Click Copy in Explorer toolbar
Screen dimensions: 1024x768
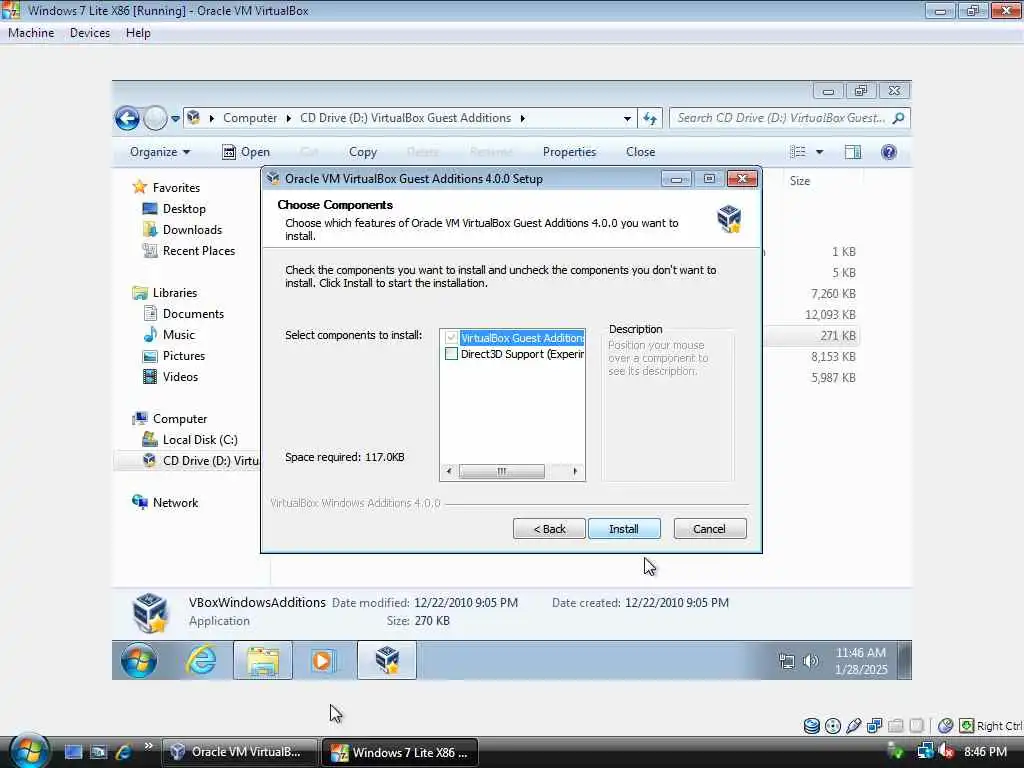362,152
